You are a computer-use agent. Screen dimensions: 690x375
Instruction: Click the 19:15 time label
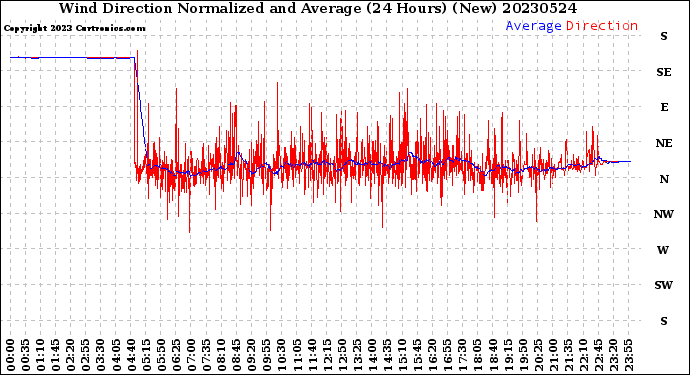pos(508,355)
